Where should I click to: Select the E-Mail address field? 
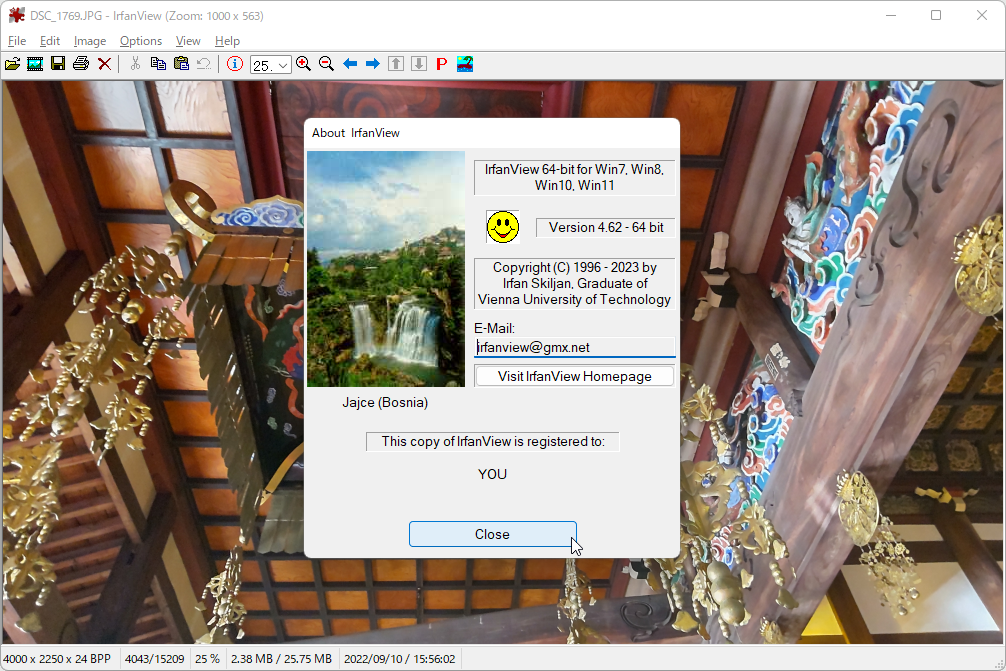click(x=574, y=347)
